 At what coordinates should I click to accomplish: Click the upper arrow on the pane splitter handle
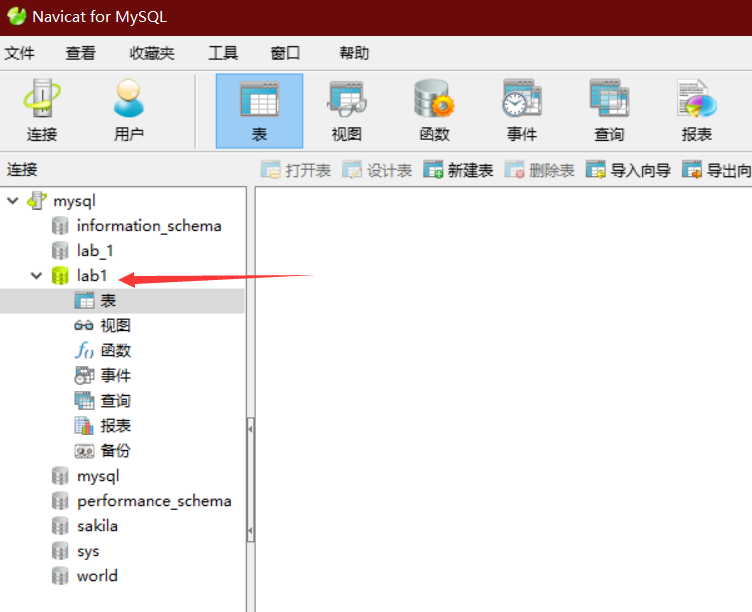pos(250,429)
